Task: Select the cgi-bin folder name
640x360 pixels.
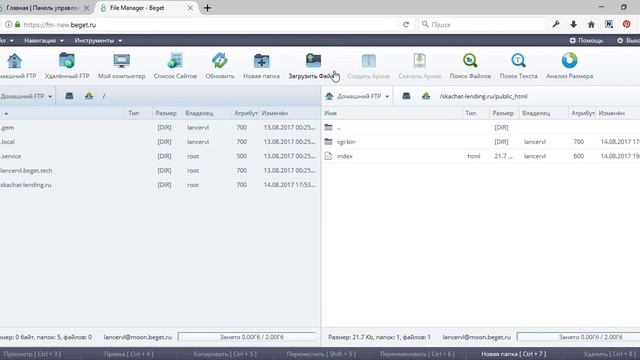Action: point(346,142)
